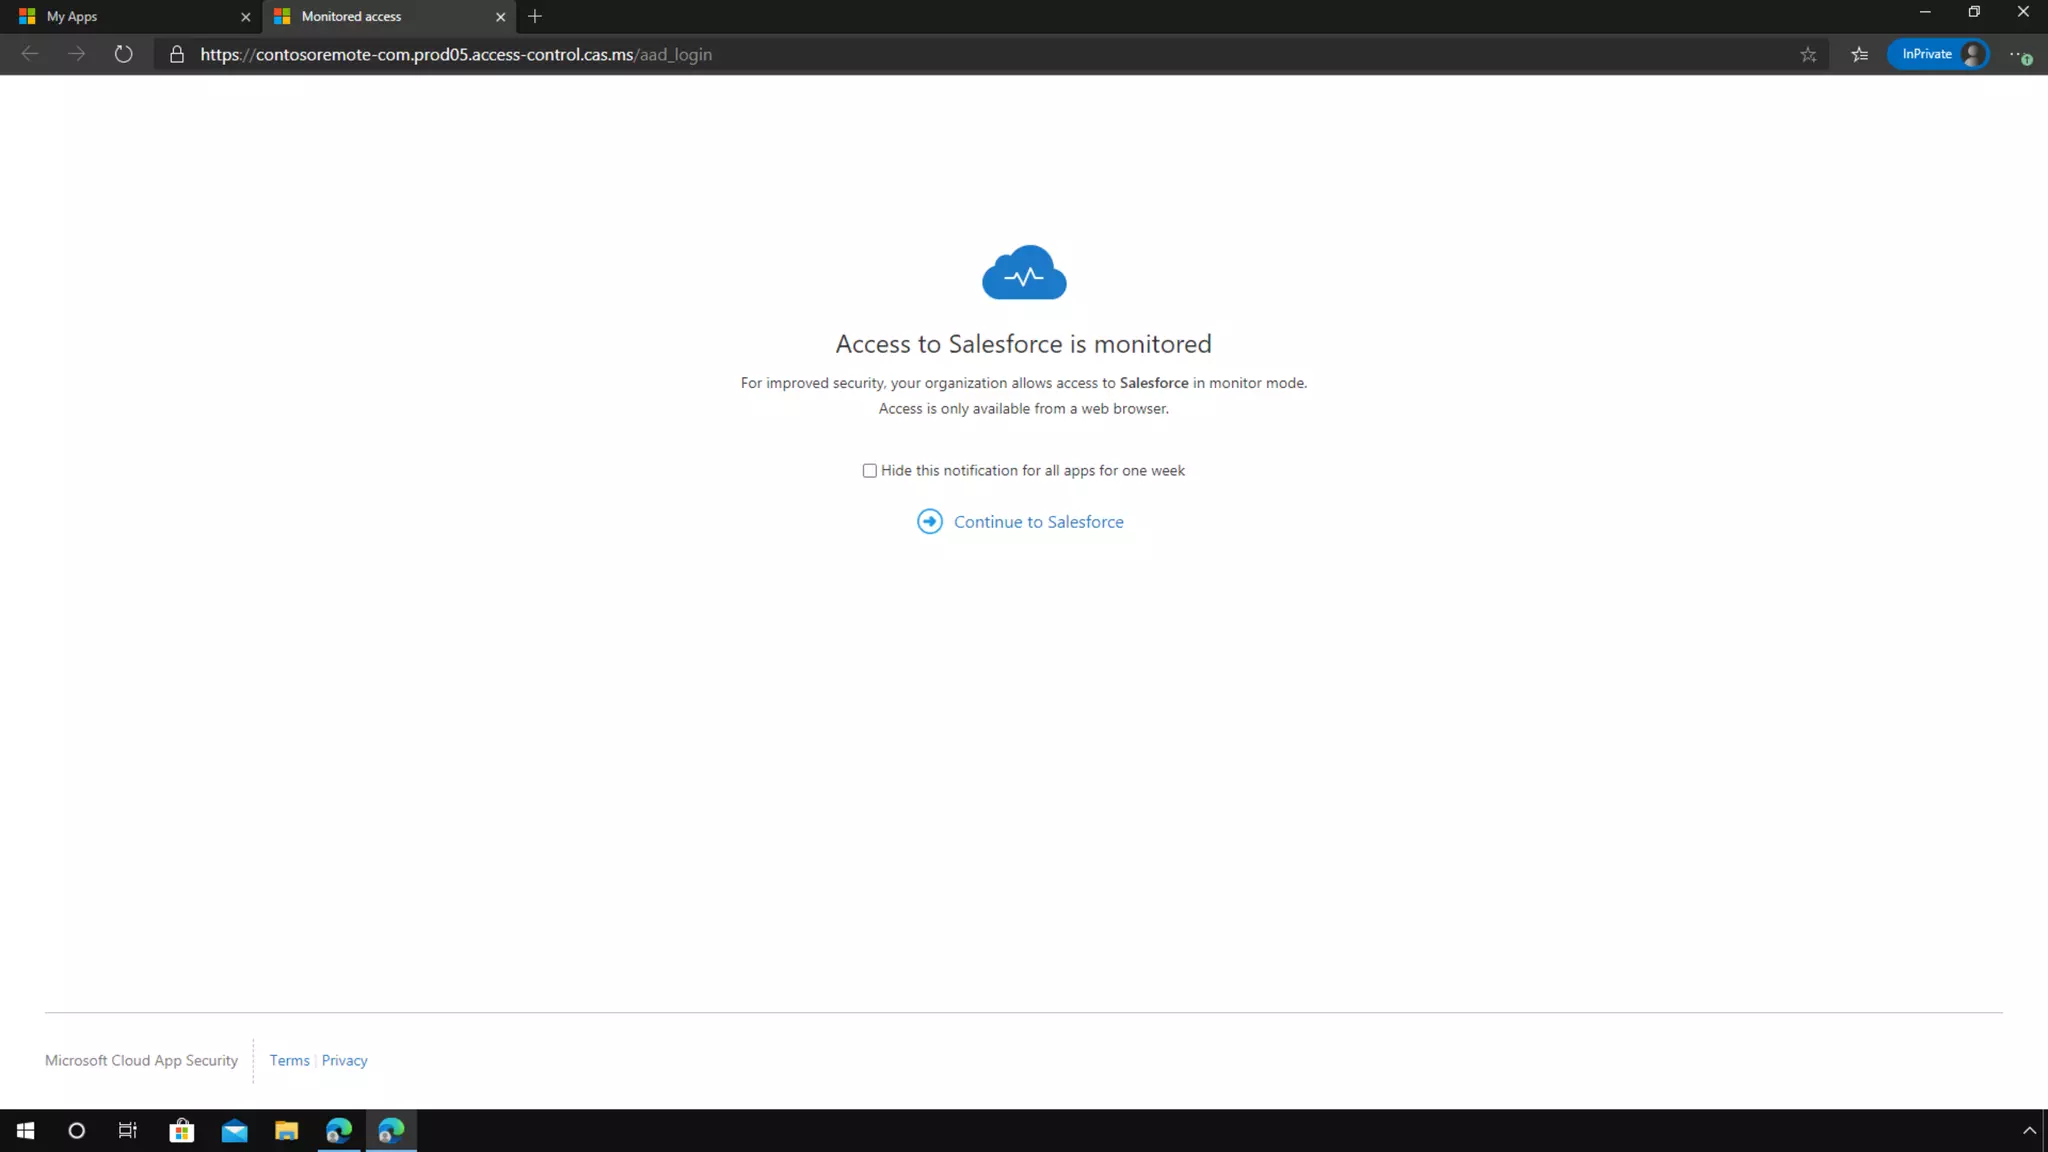Screen dimensions: 2048x1152
Task: Click the circled arrow beside Continue
Action: 929,521
